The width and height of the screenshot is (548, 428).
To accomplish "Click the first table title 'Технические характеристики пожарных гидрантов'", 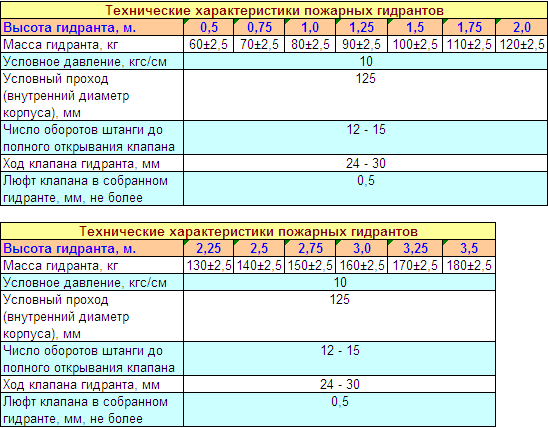I will tap(274, 10).
